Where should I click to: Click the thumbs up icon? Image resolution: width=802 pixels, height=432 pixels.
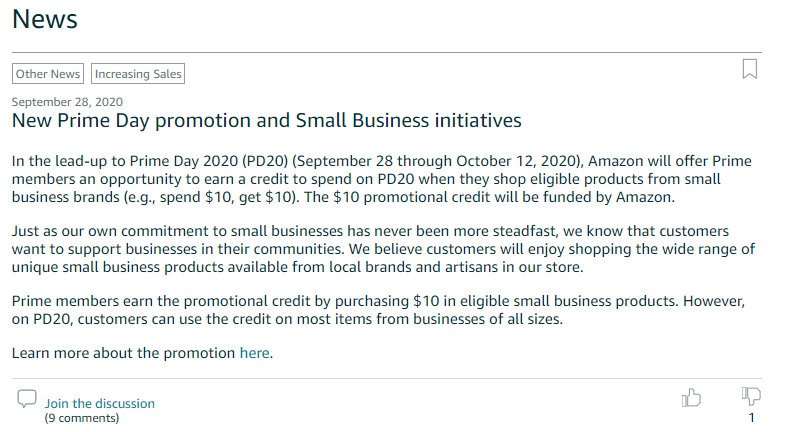(691, 397)
